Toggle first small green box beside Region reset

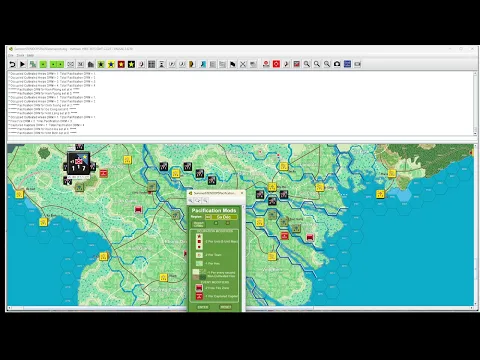click(216, 223)
